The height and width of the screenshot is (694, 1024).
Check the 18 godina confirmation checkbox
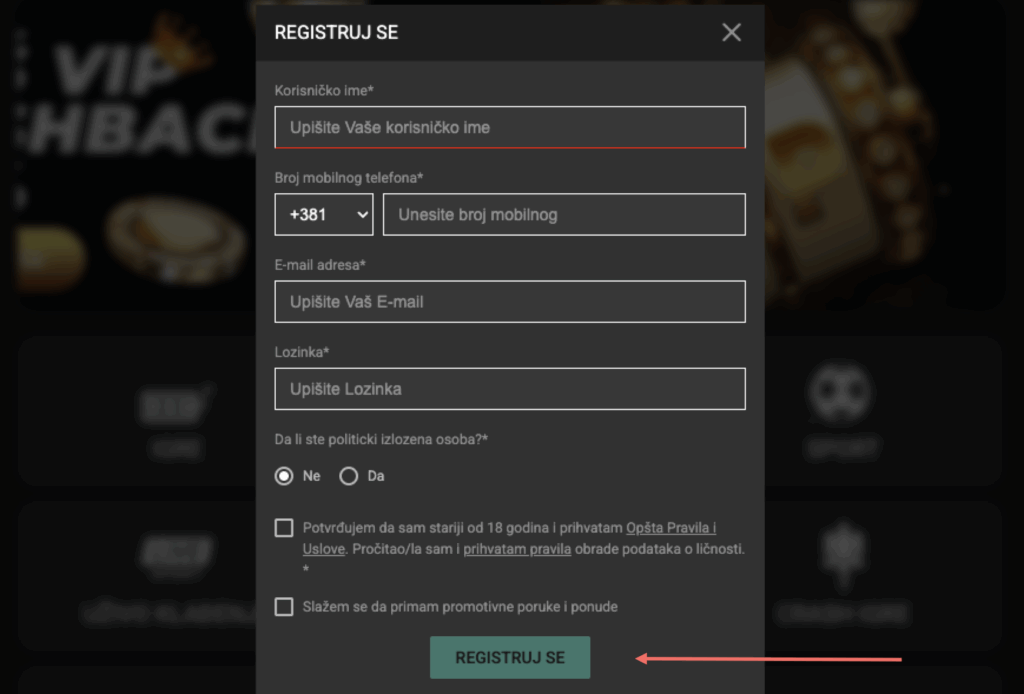[284, 528]
